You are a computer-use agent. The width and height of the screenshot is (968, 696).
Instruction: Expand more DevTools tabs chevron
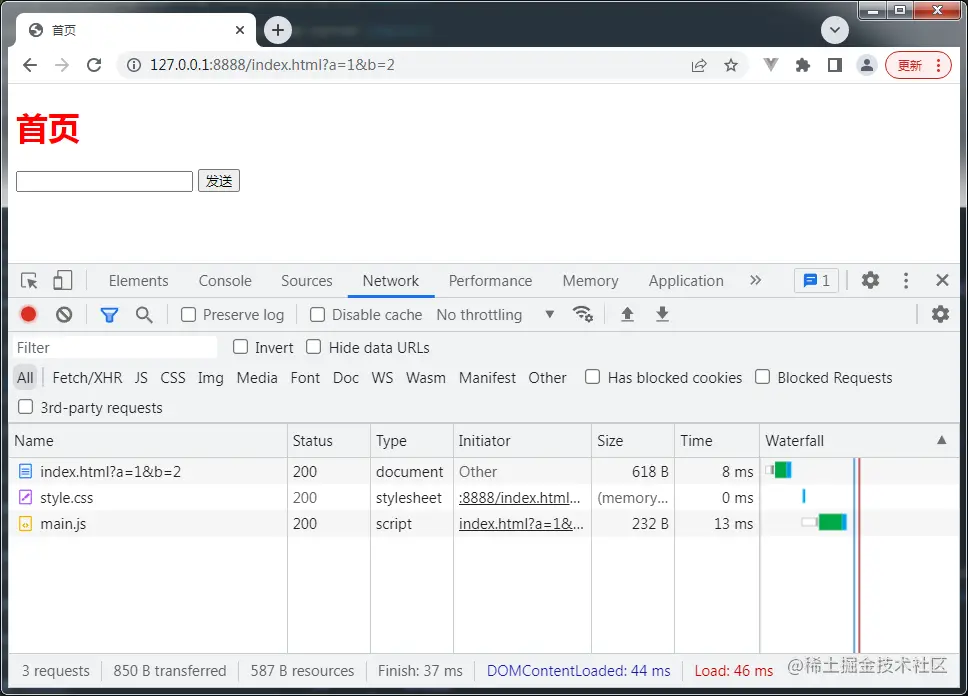click(x=755, y=280)
